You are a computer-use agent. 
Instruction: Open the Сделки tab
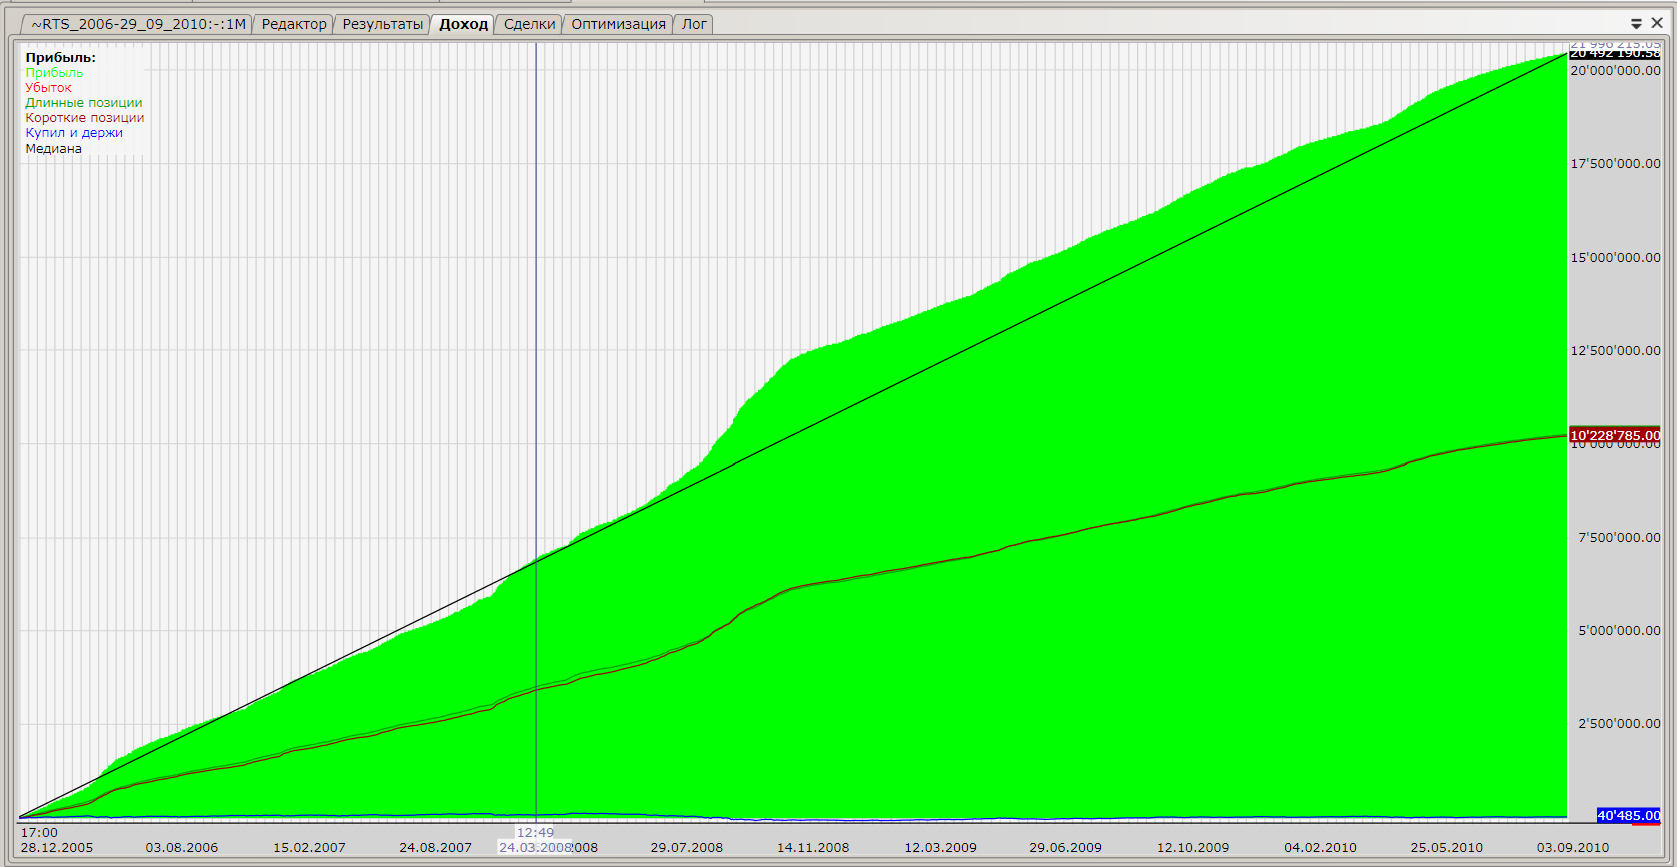click(x=530, y=24)
